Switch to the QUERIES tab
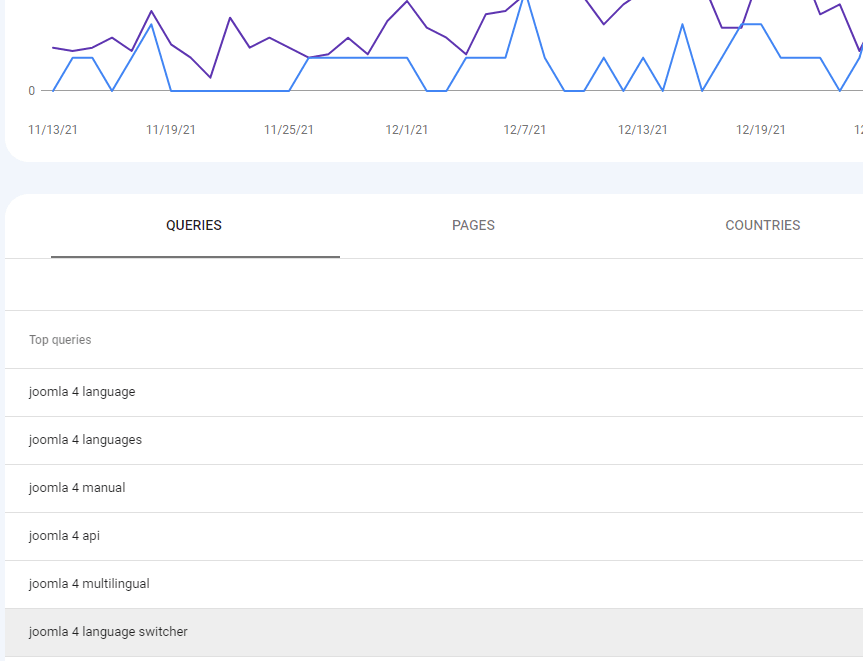The image size is (863, 661). (x=195, y=226)
